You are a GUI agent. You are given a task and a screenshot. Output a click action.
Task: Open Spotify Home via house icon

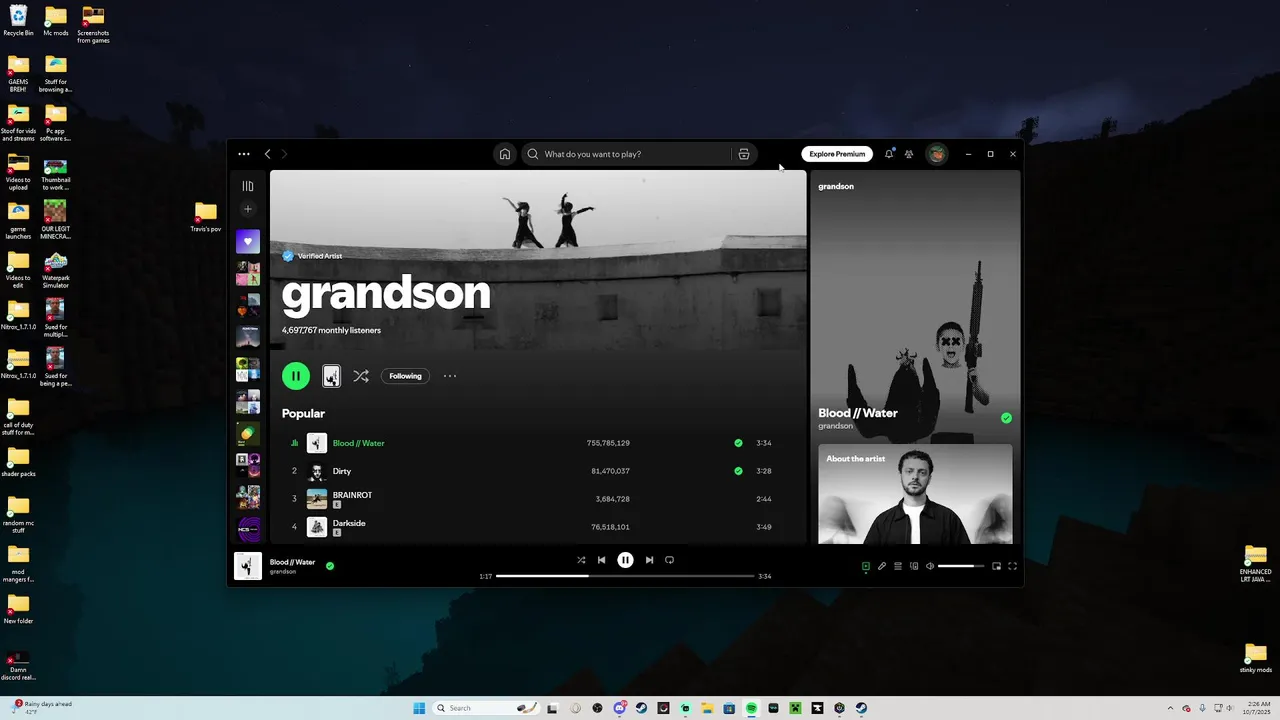pyautogui.click(x=504, y=154)
